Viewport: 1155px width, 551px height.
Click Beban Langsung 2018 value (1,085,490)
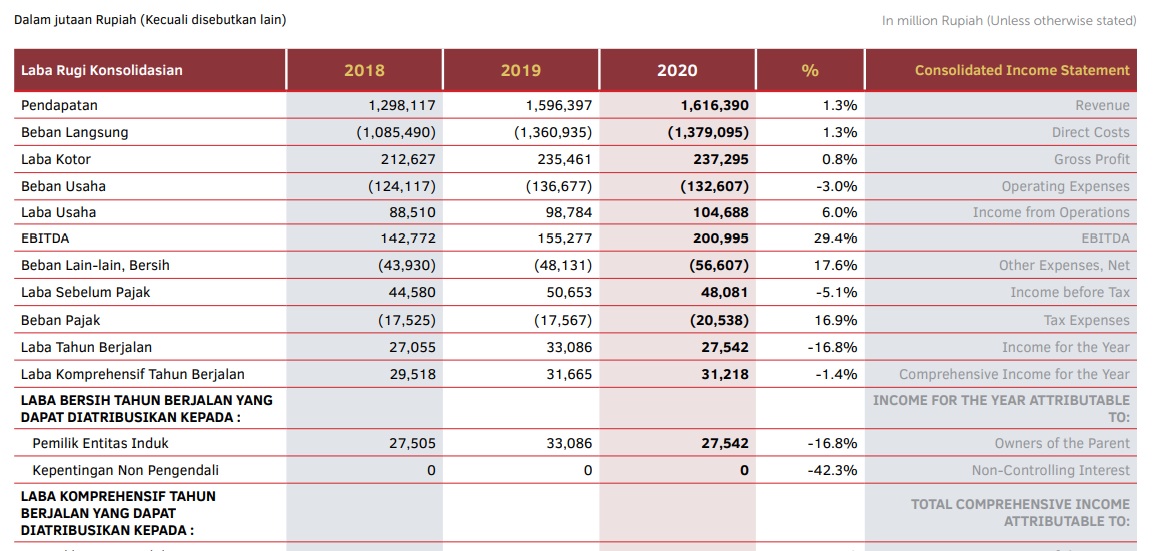[396, 133]
